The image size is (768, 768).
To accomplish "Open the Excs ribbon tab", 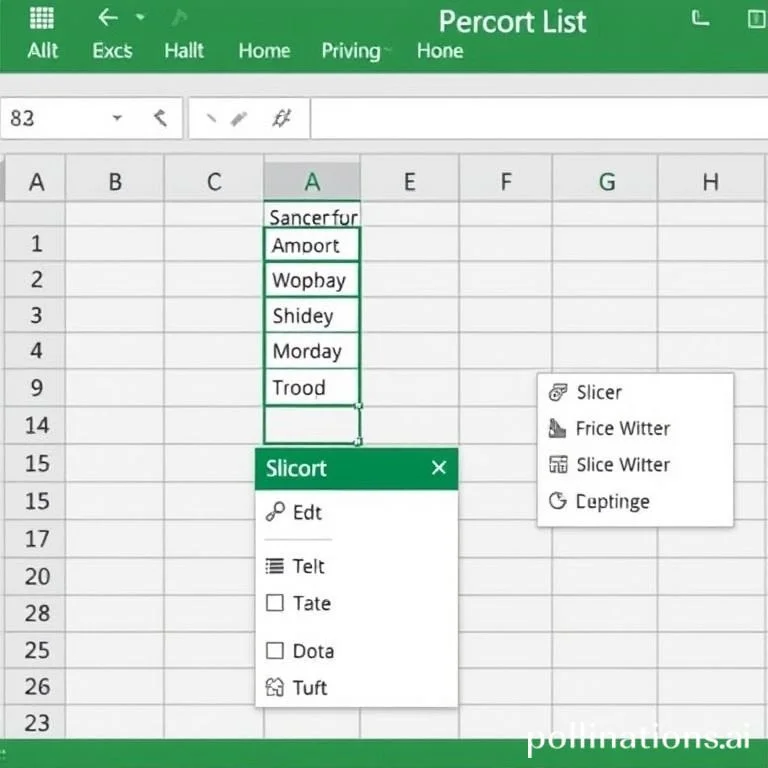I will (x=112, y=51).
